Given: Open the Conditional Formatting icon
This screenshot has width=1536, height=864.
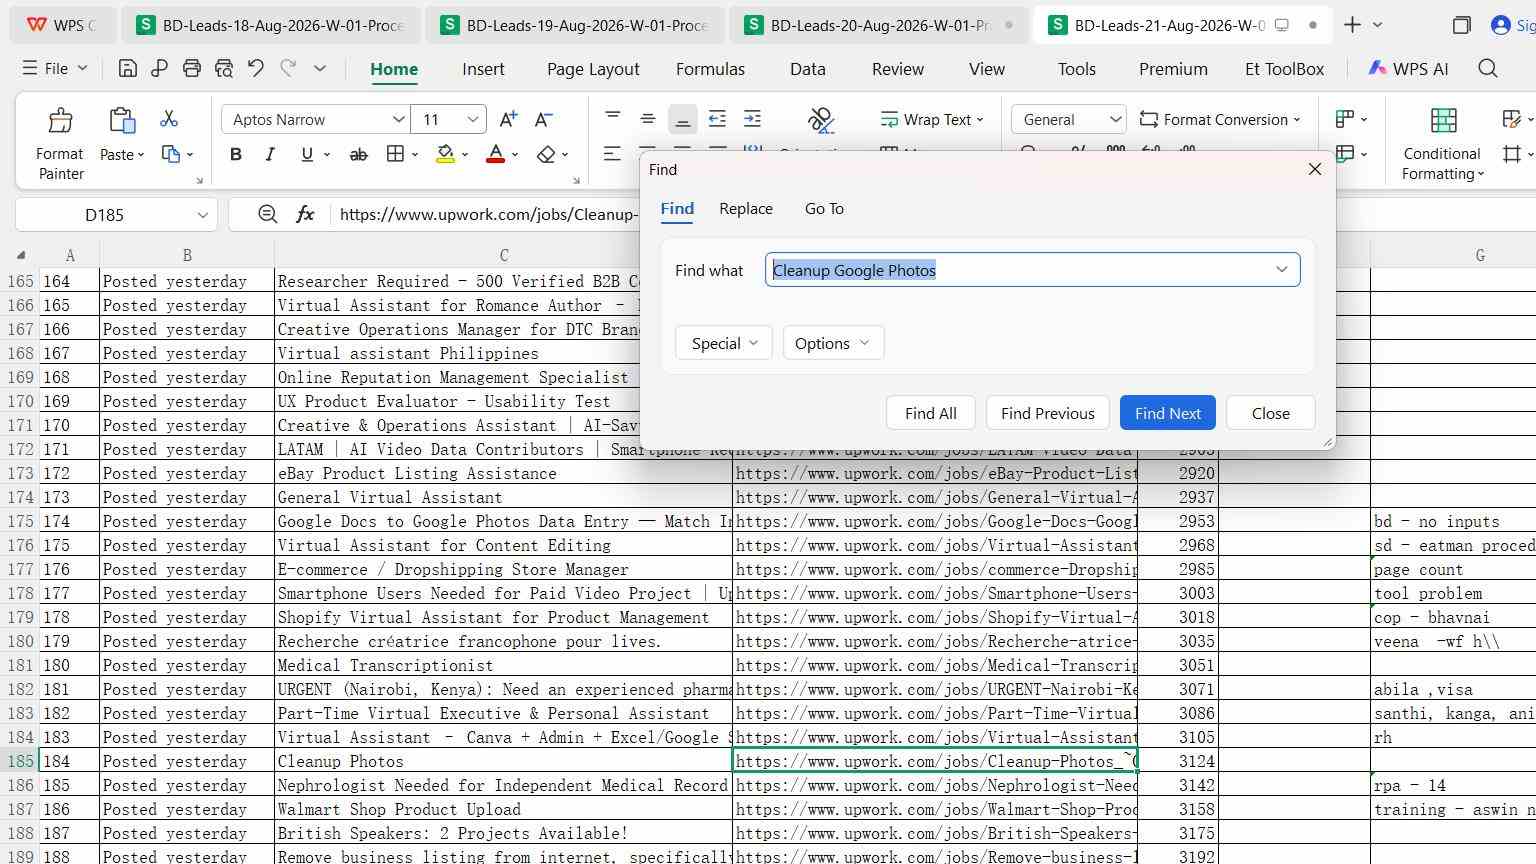Looking at the screenshot, I should (x=1443, y=121).
